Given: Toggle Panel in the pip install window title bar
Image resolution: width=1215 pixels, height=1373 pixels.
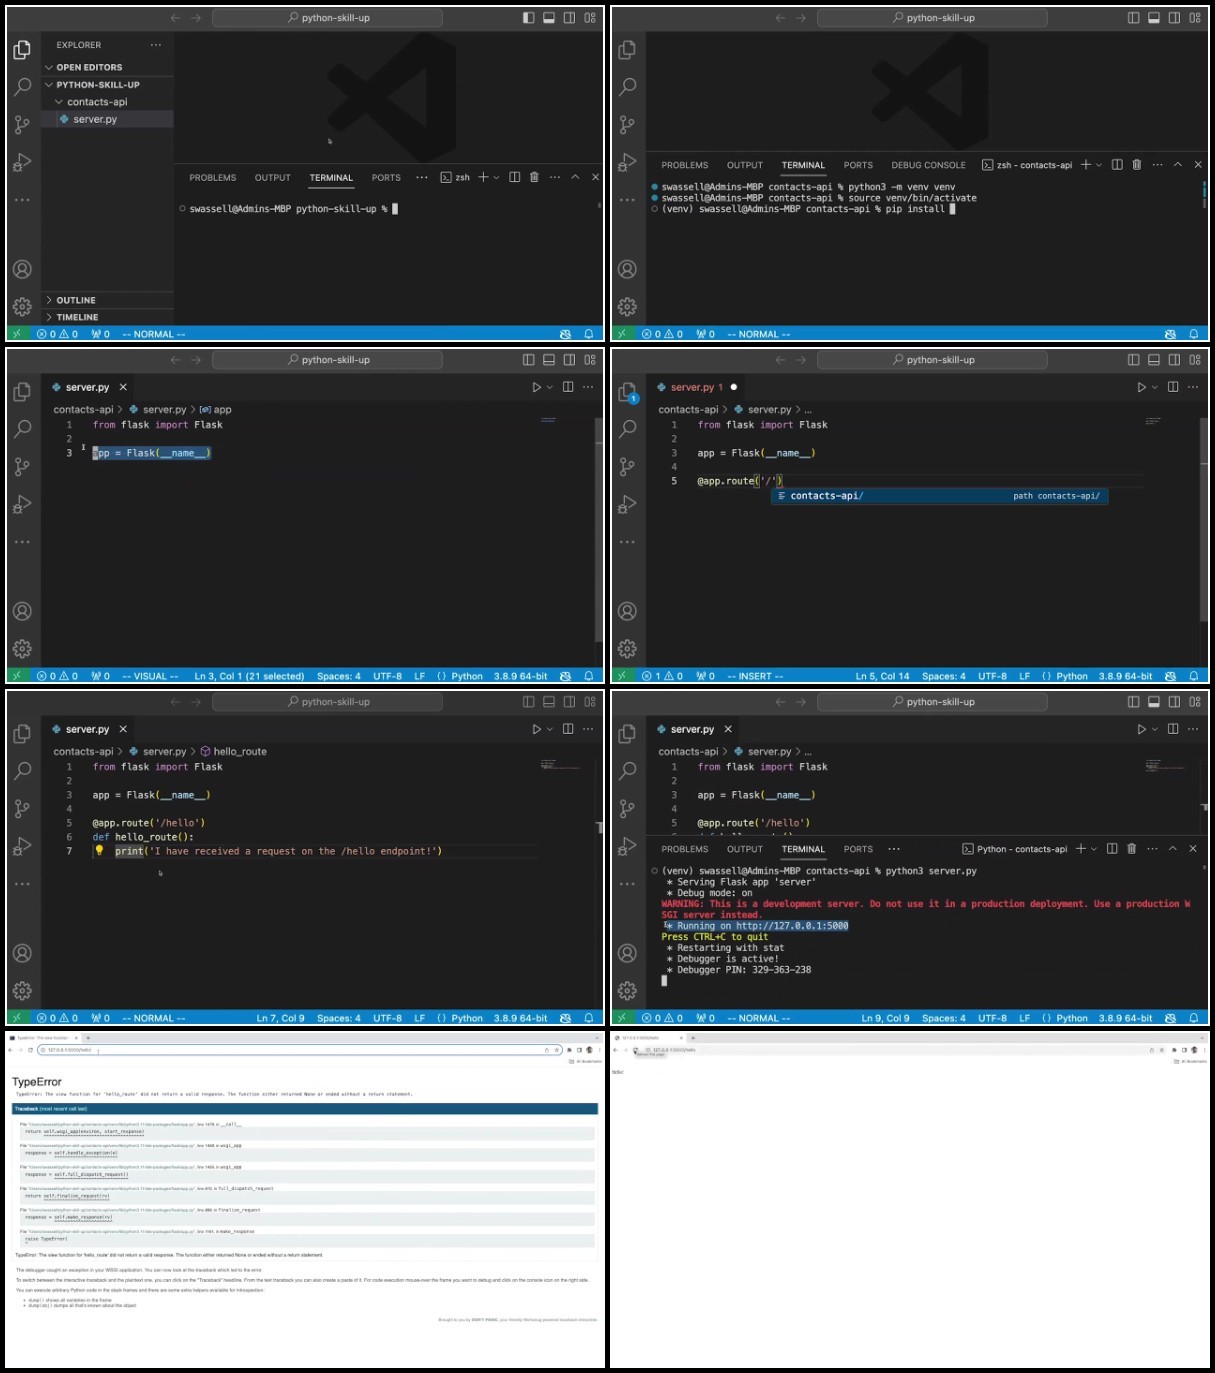Looking at the screenshot, I should pyautogui.click(x=1154, y=18).
